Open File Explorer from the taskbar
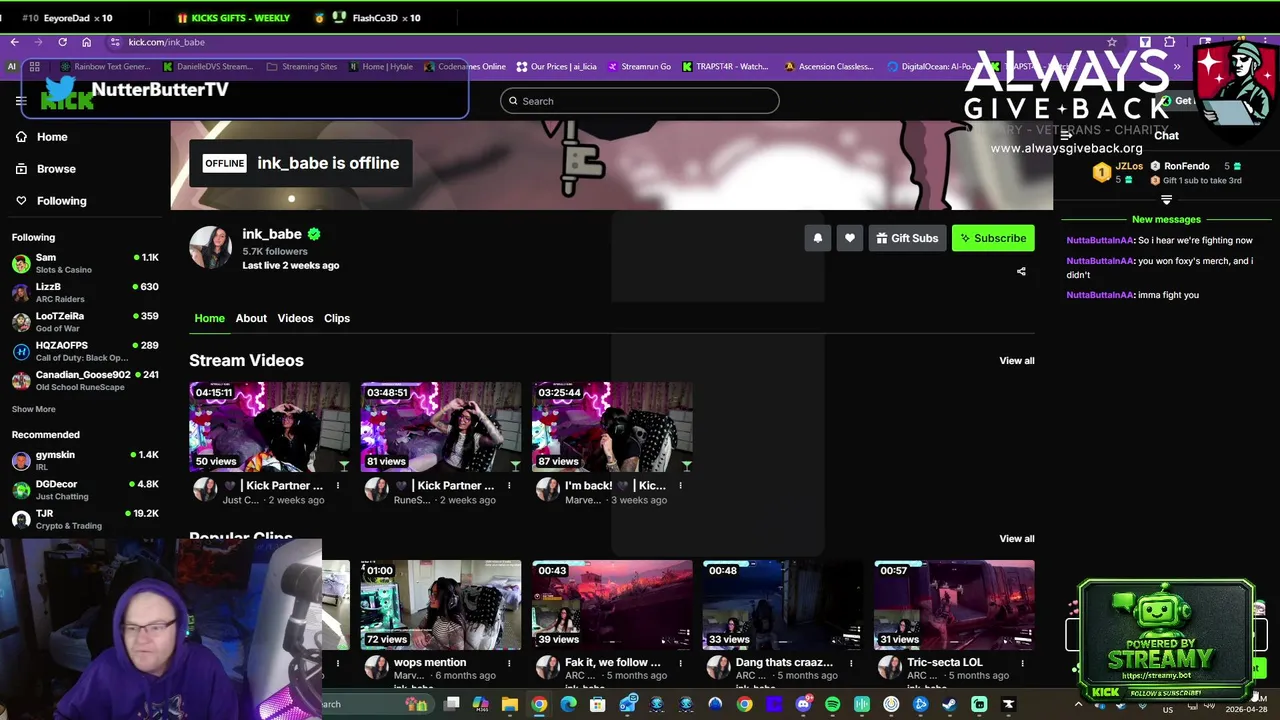1280x720 pixels. [510, 704]
